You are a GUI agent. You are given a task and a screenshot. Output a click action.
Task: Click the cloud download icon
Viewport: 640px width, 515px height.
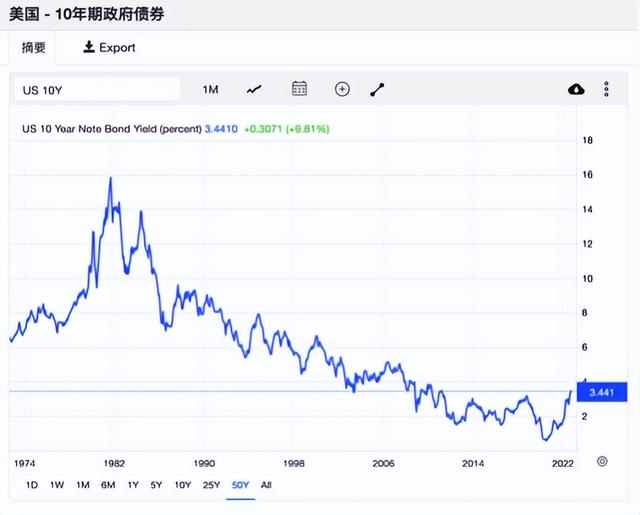click(x=576, y=89)
